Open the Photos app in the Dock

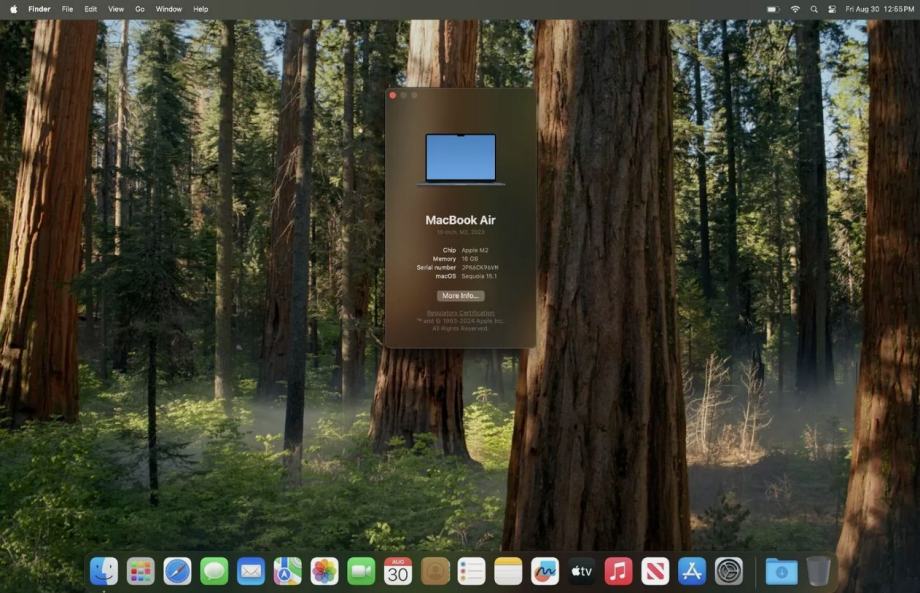pyautogui.click(x=324, y=571)
